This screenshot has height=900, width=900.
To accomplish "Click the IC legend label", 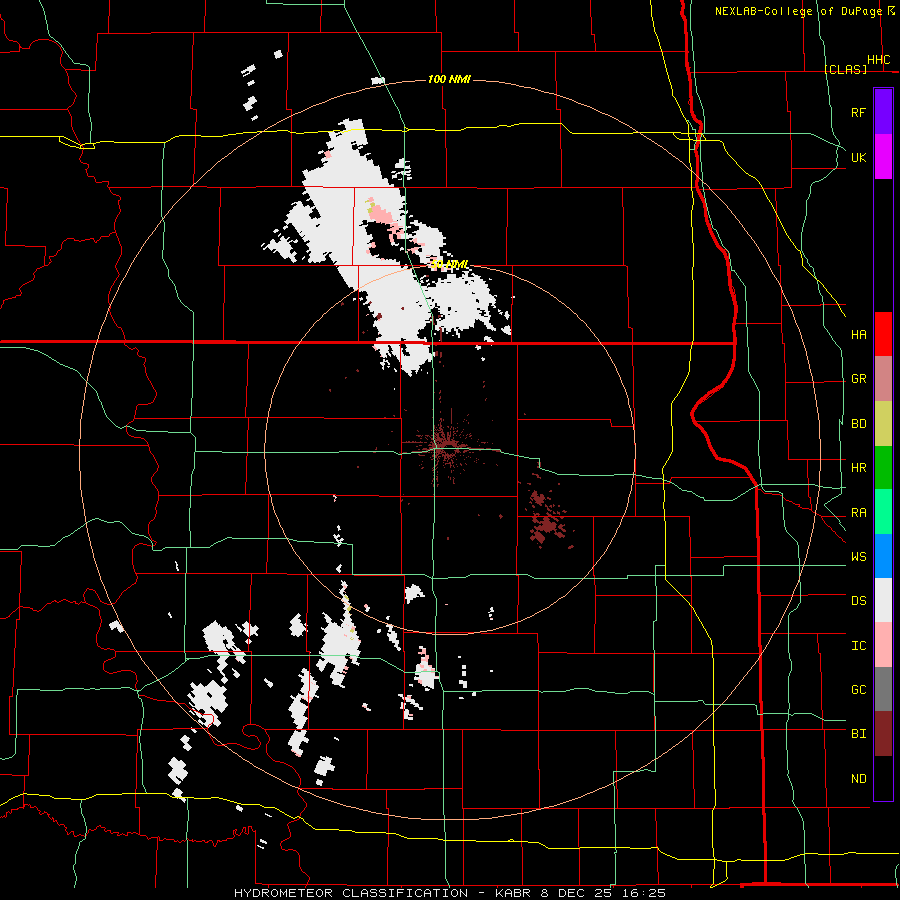I will coord(858,646).
